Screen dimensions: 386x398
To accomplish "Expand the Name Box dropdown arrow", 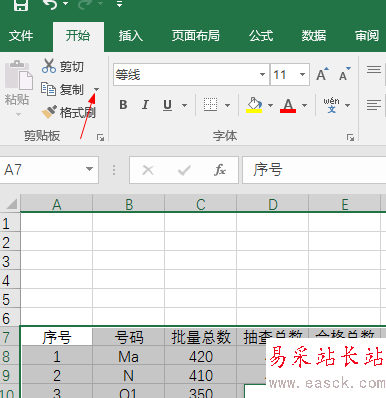I will pos(89,169).
